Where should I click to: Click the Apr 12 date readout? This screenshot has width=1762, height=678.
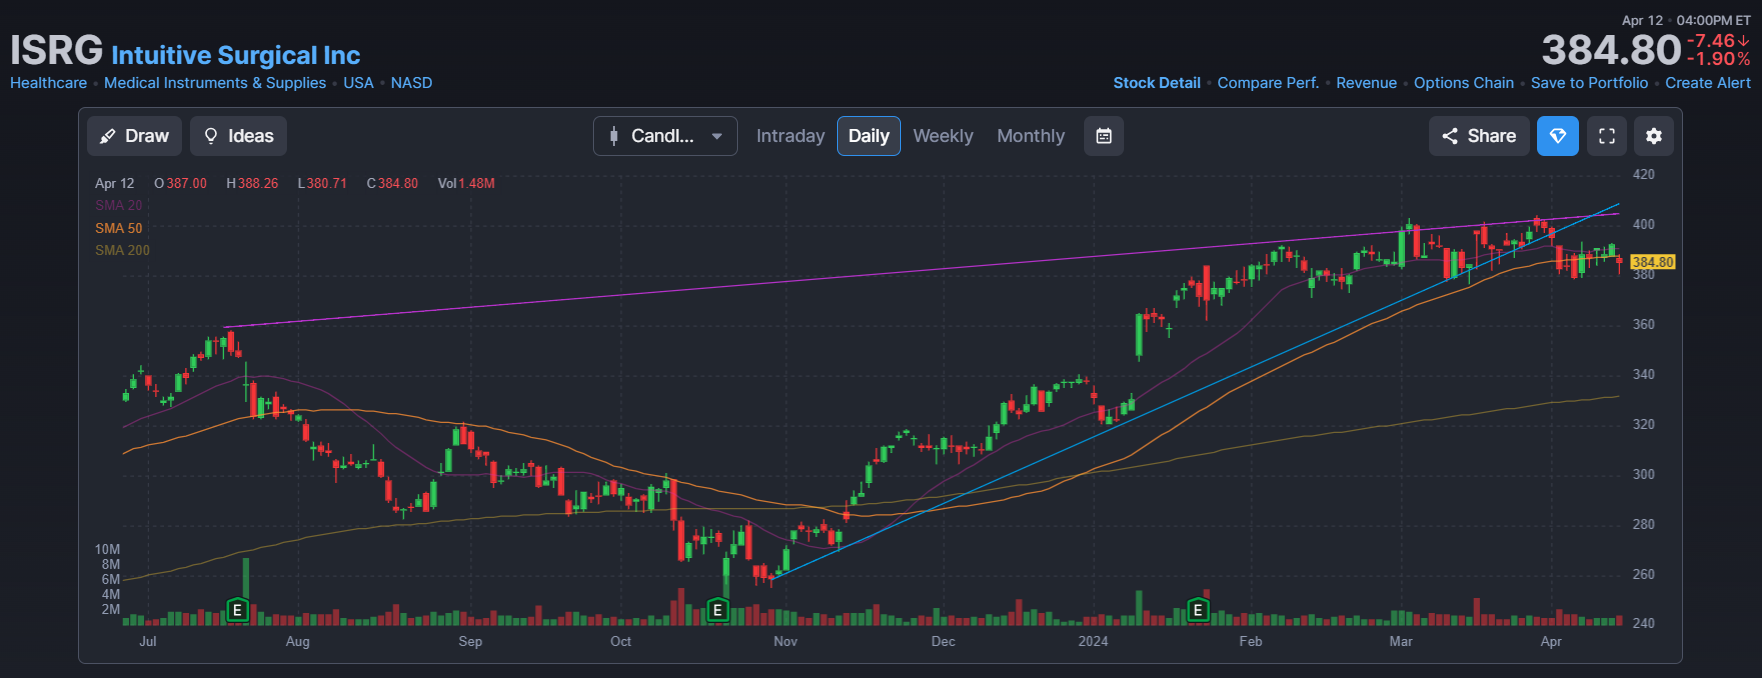[114, 184]
